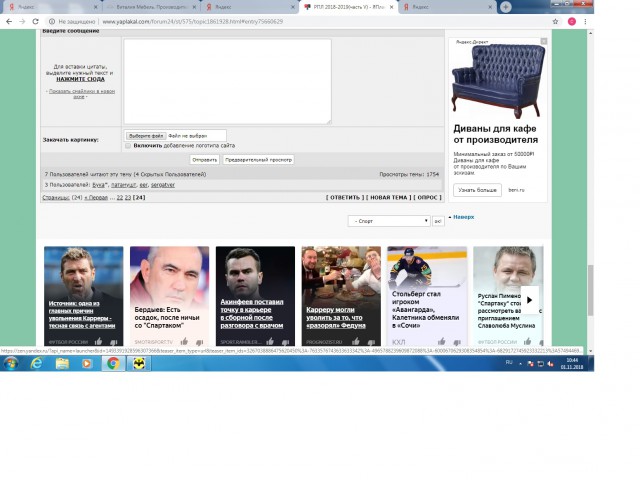Close the РПЛ 2018-2019 tab
Viewport: 640px width, 480px height.
(391, 7)
